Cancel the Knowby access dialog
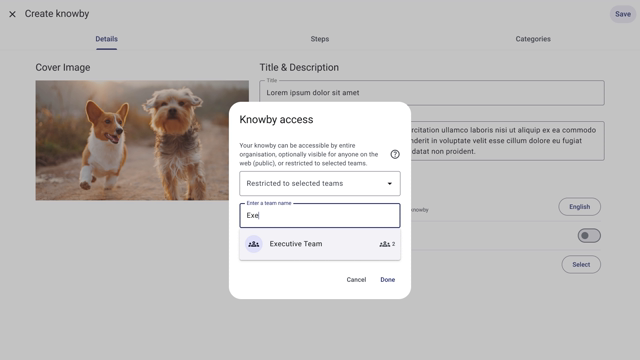This screenshot has height=360, width=640. pyautogui.click(x=356, y=280)
